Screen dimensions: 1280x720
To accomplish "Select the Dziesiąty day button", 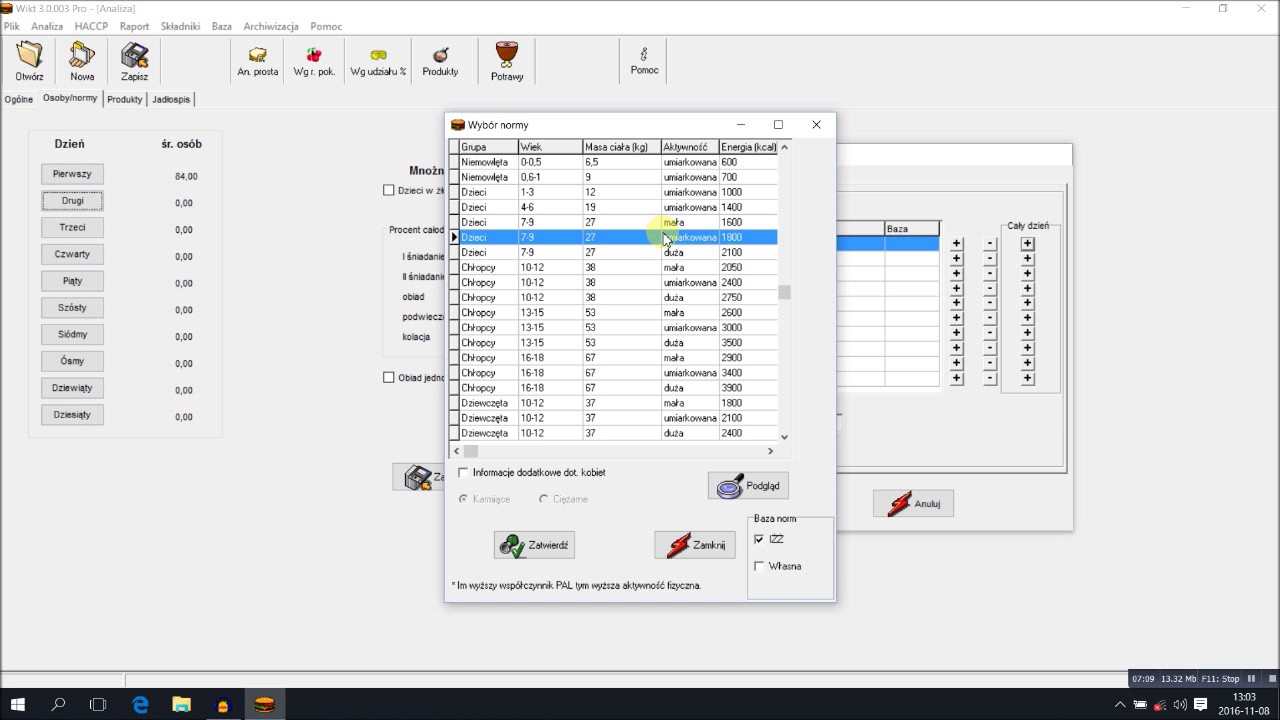I will tap(72, 415).
